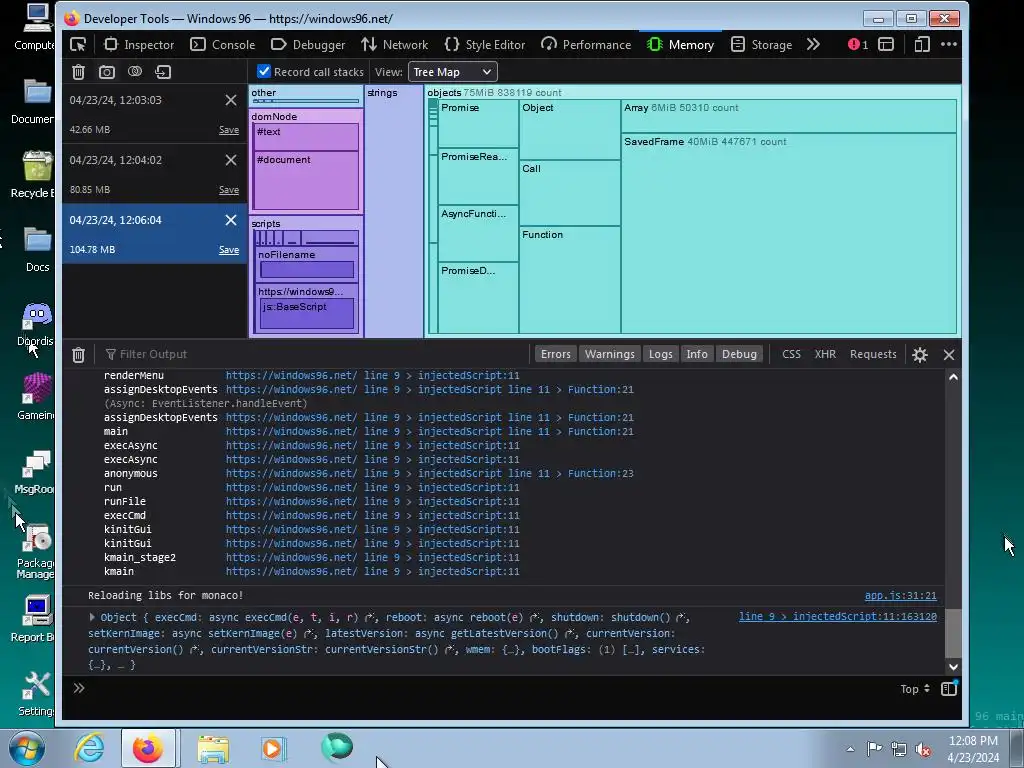The image size is (1024, 768).
Task: Select the 12:03:03 snapshot entry
Action: [x=155, y=114]
